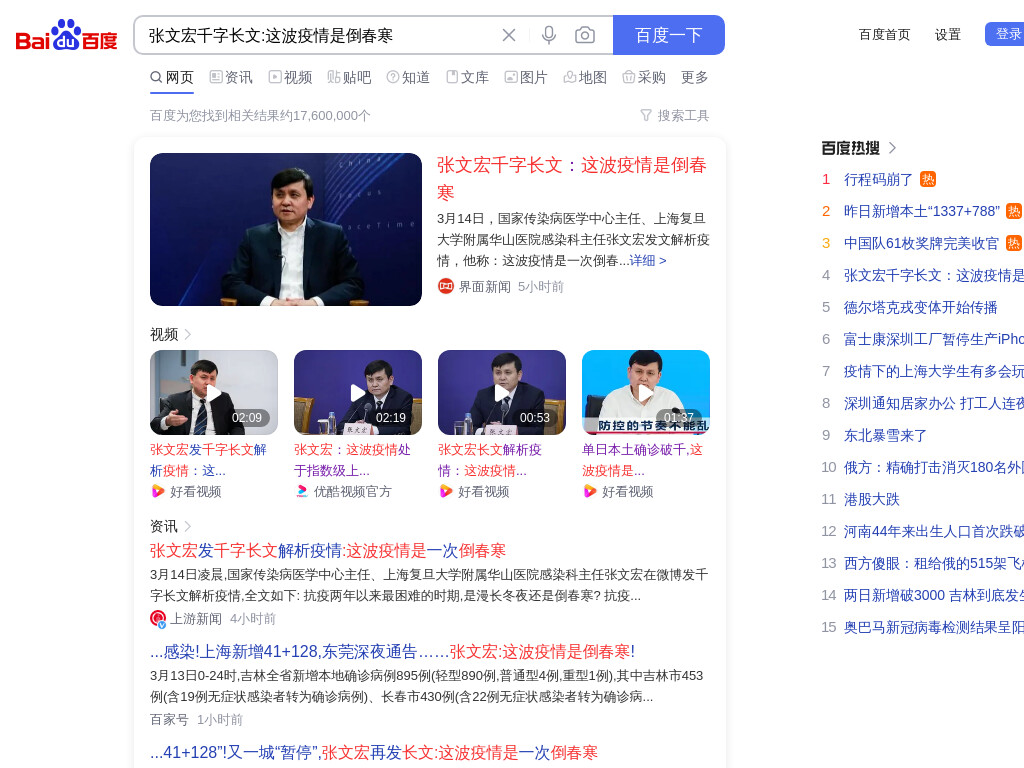Open video title 张文宏发千字长文解析疫情
This screenshot has width=1024, height=768.
pyautogui.click(x=208, y=460)
